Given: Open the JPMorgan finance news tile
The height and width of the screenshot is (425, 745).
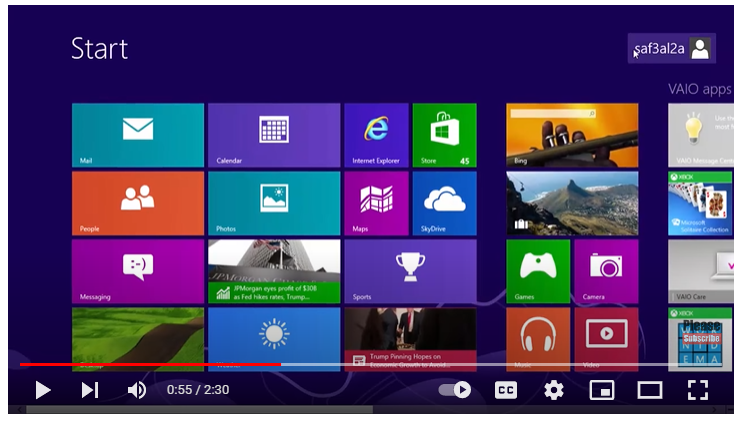Looking at the screenshot, I should point(274,271).
